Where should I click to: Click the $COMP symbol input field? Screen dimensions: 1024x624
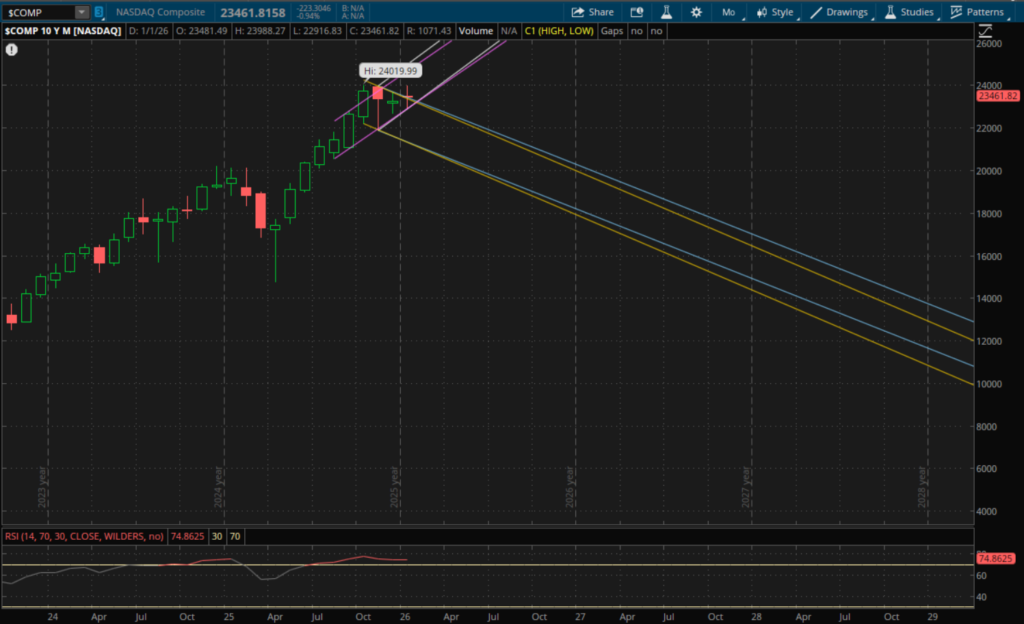(38, 12)
